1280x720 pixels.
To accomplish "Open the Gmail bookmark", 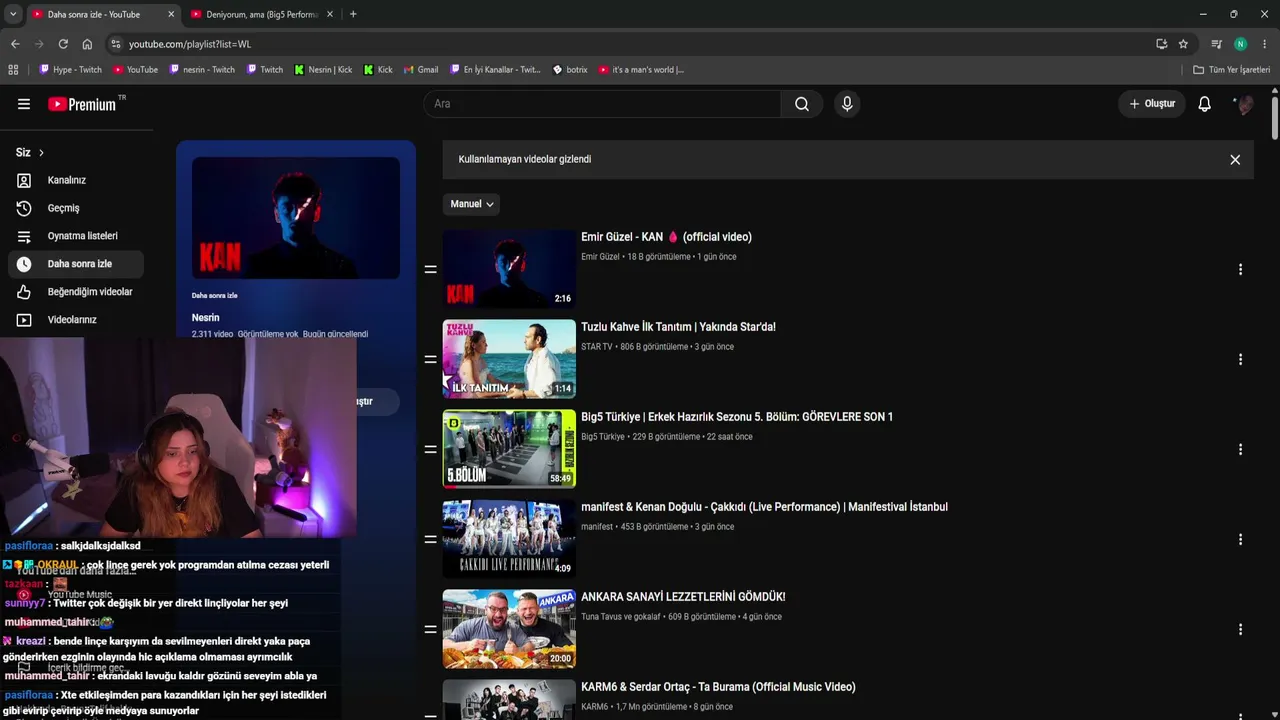I will [x=421, y=70].
